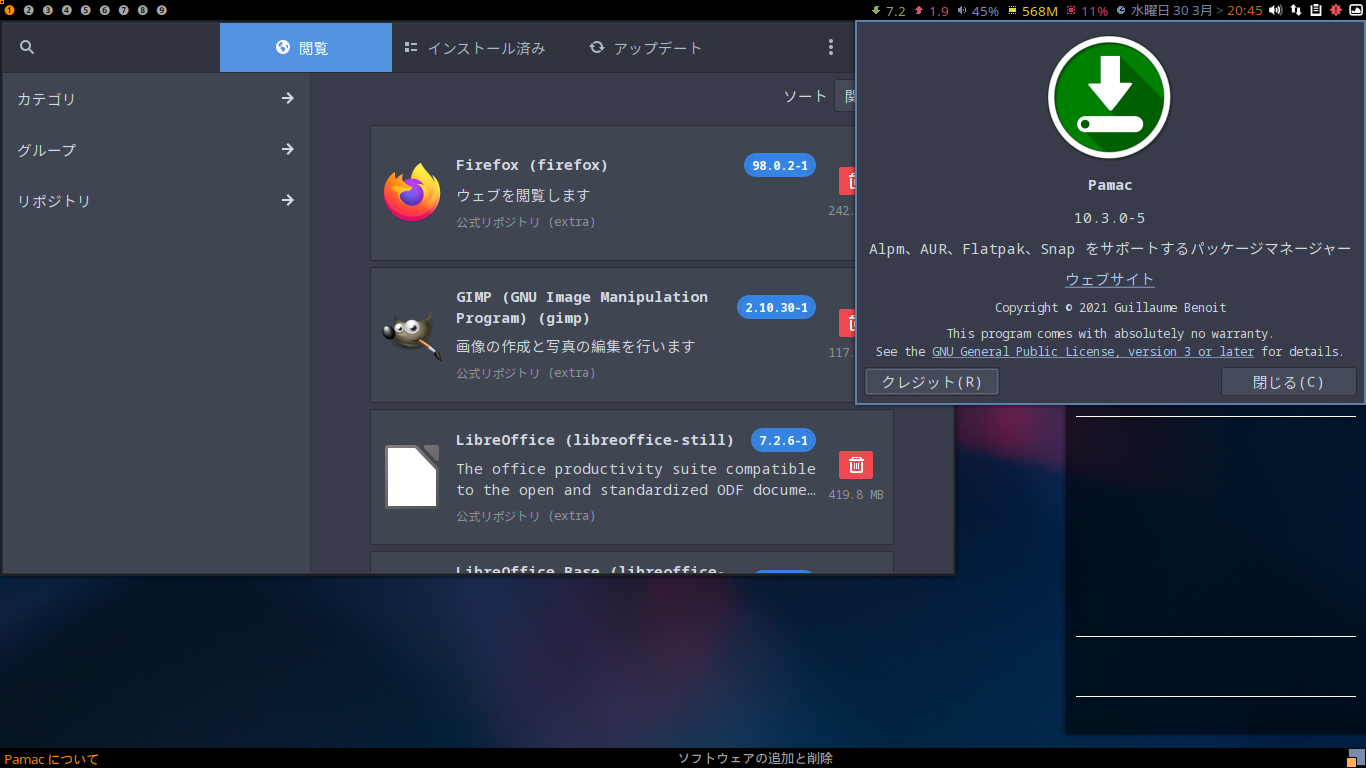
Task: Select the Firefox (firefox) package title
Action: [x=532, y=165]
